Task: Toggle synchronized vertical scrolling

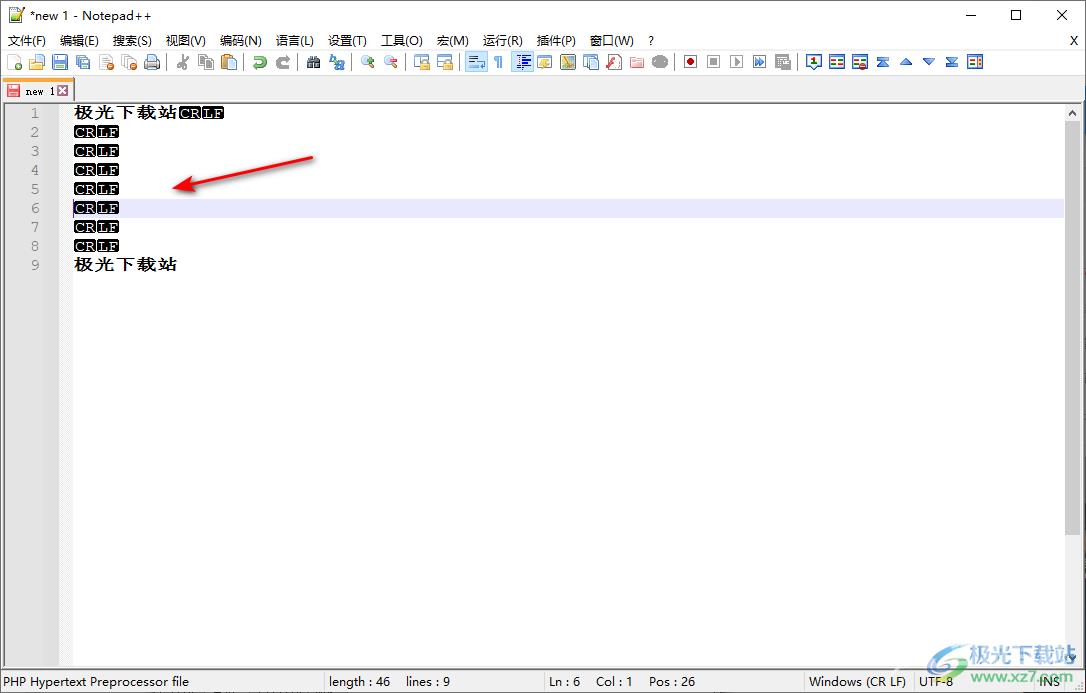Action: coord(421,62)
